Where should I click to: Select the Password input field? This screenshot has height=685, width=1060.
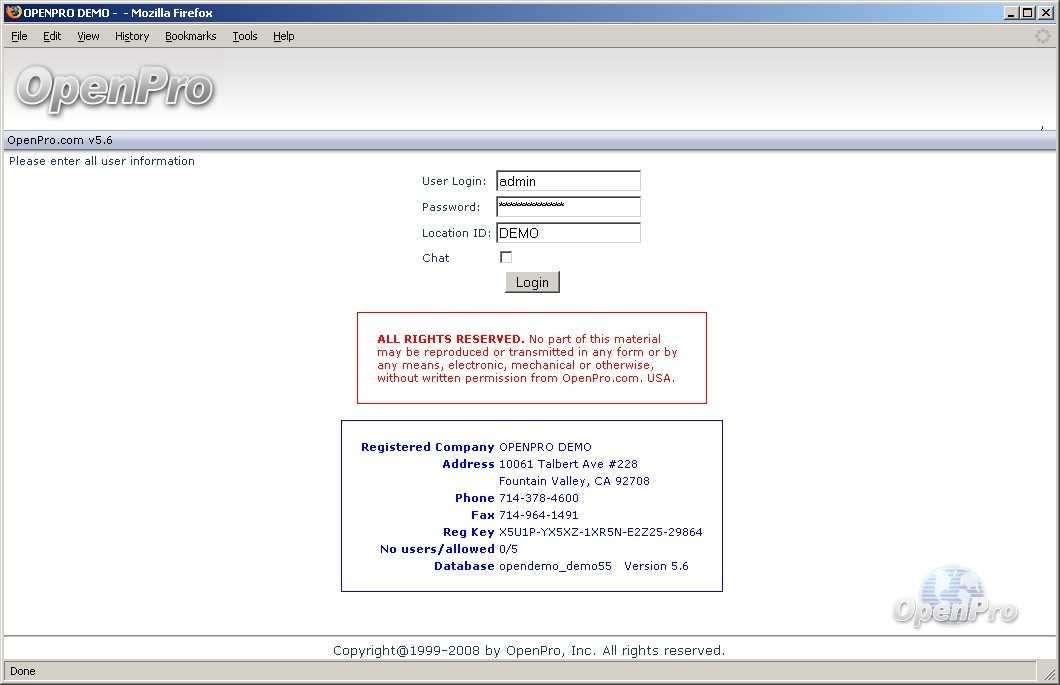click(568, 207)
